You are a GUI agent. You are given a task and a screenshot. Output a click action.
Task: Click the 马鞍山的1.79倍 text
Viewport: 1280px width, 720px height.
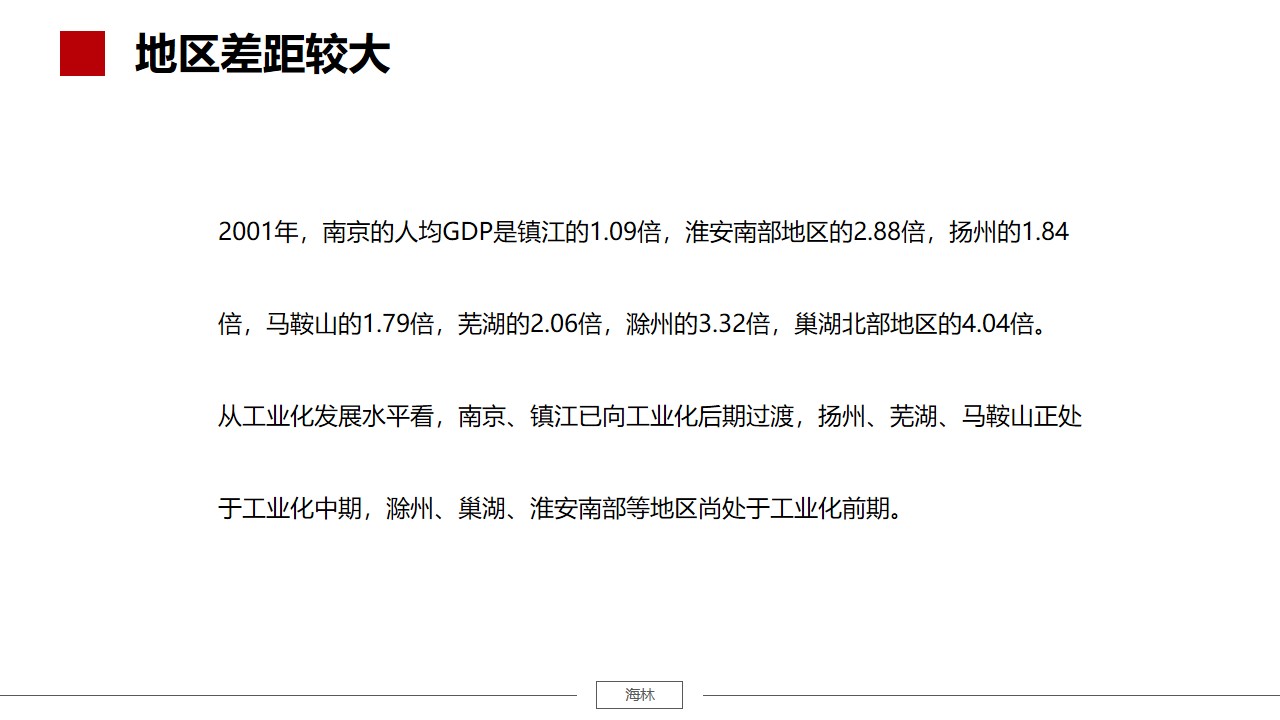click(x=349, y=325)
